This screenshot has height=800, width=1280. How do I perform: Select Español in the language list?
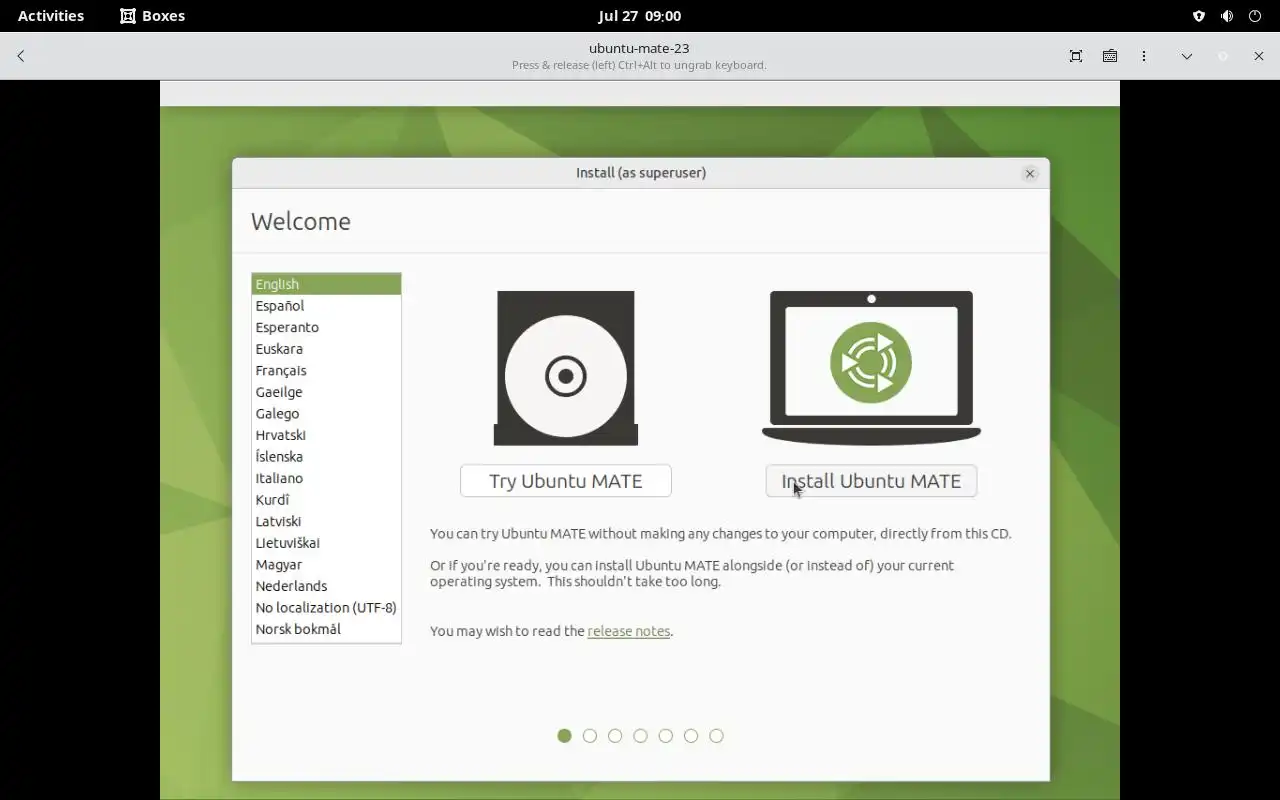tap(326, 306)
